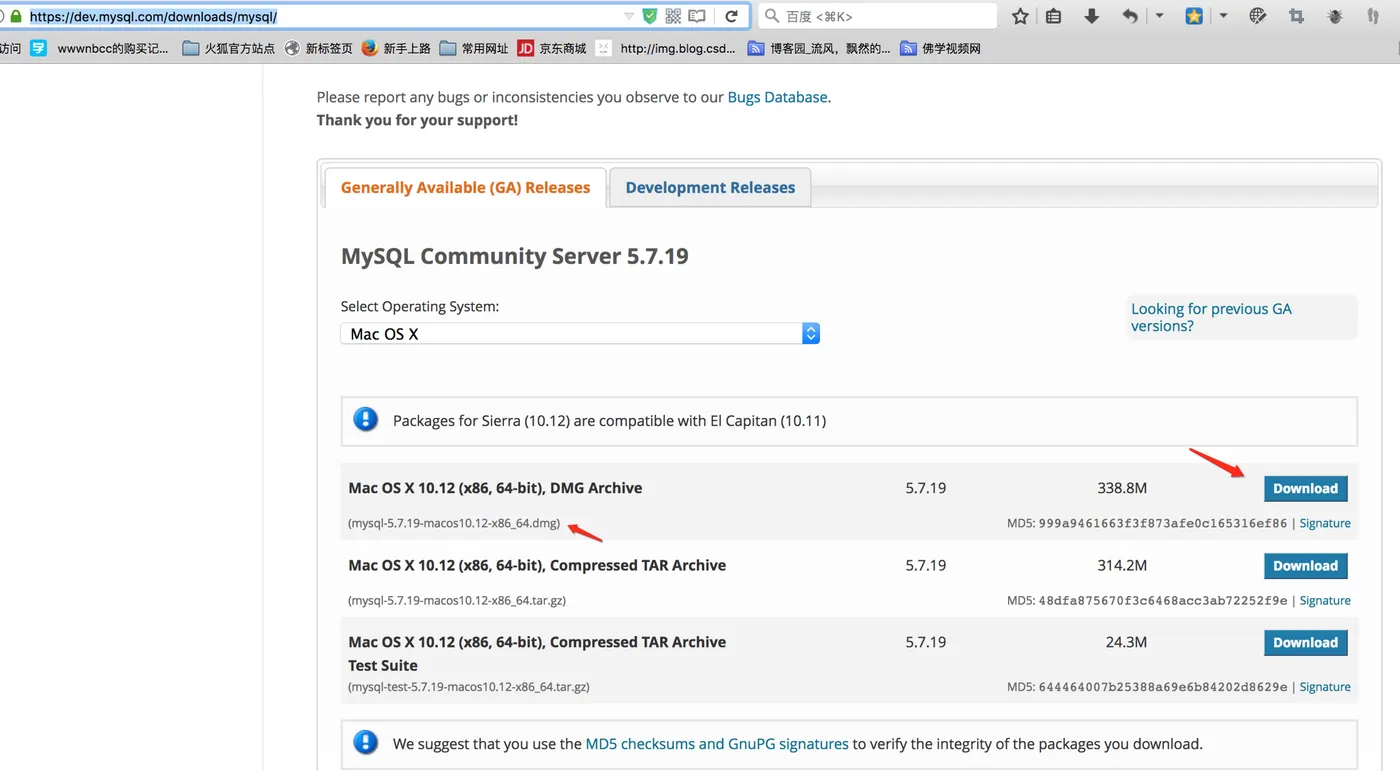This screenshot has height=771, width=1400.
Task: Open Looking for previous GA versions link
Action: pos(1211,317)
